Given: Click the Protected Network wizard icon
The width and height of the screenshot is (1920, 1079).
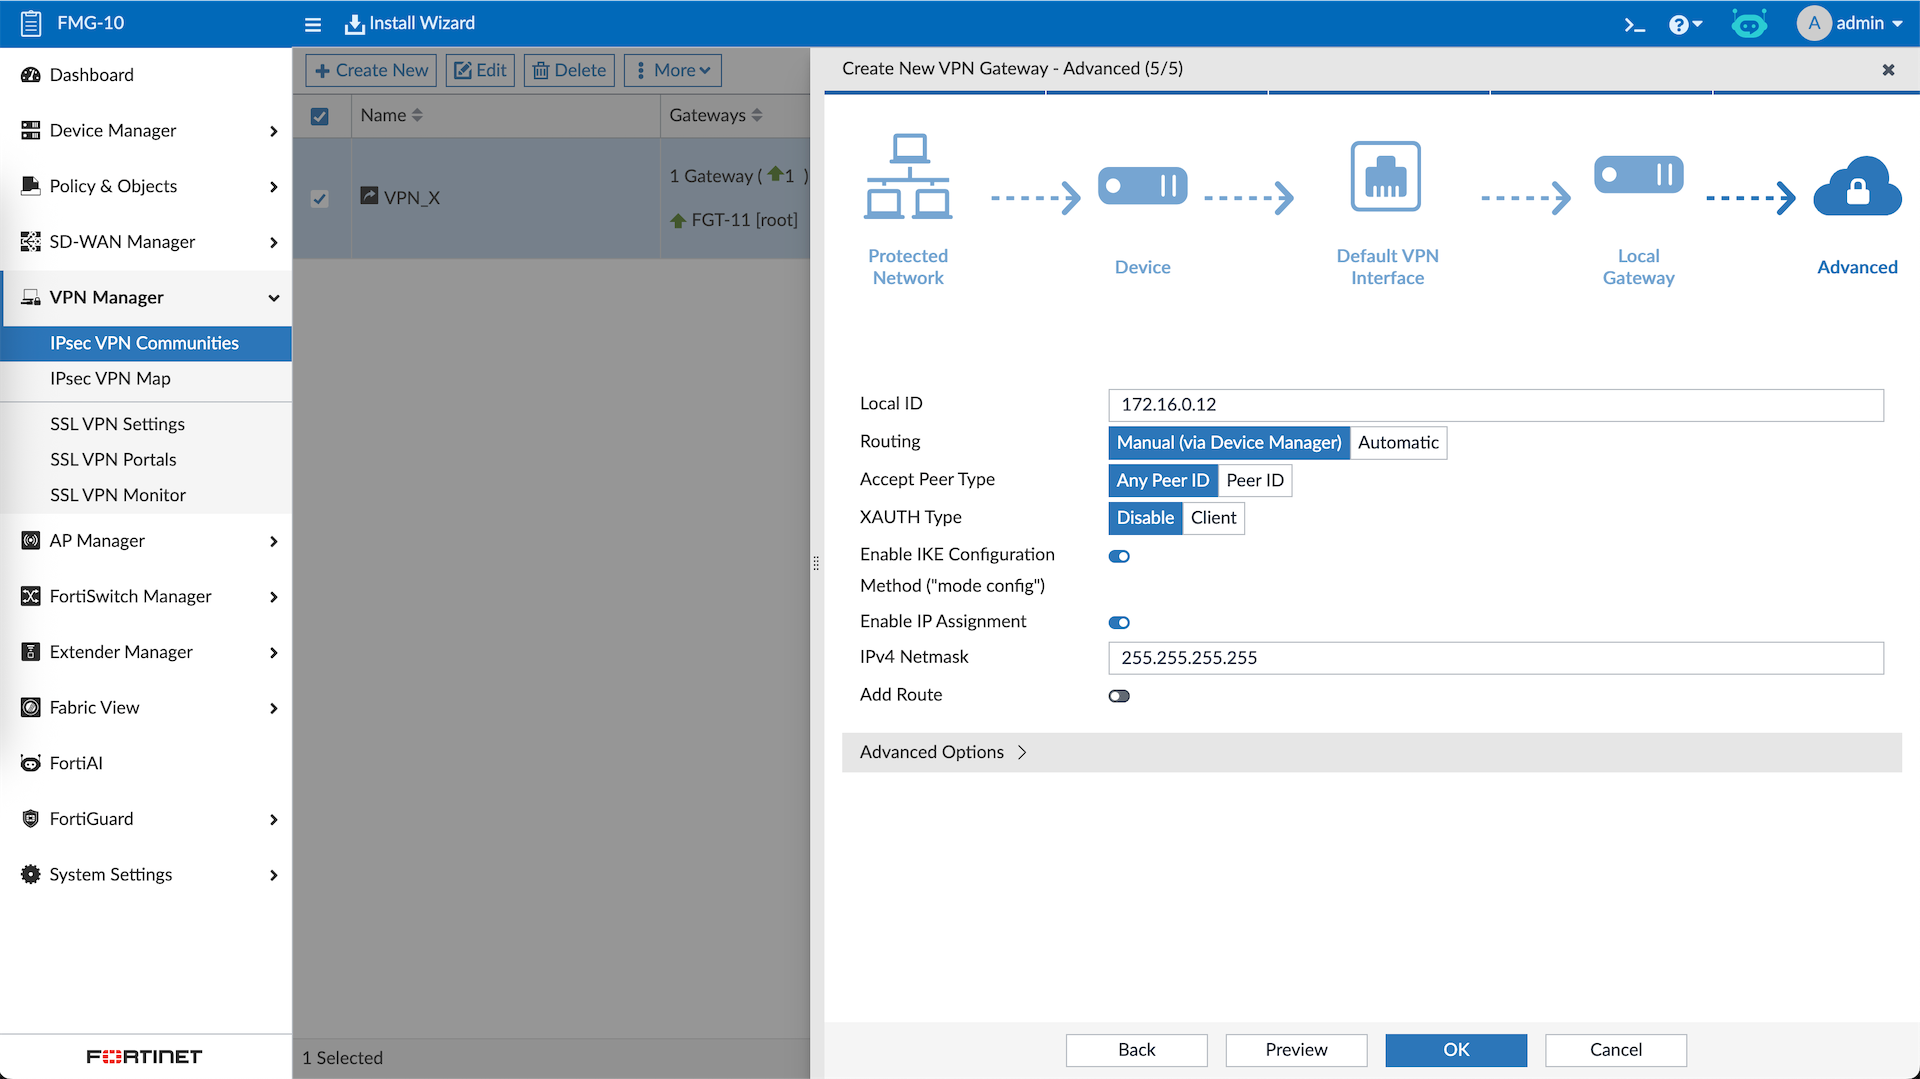Looking at the screenshot, I should click(x=908, y=177).
